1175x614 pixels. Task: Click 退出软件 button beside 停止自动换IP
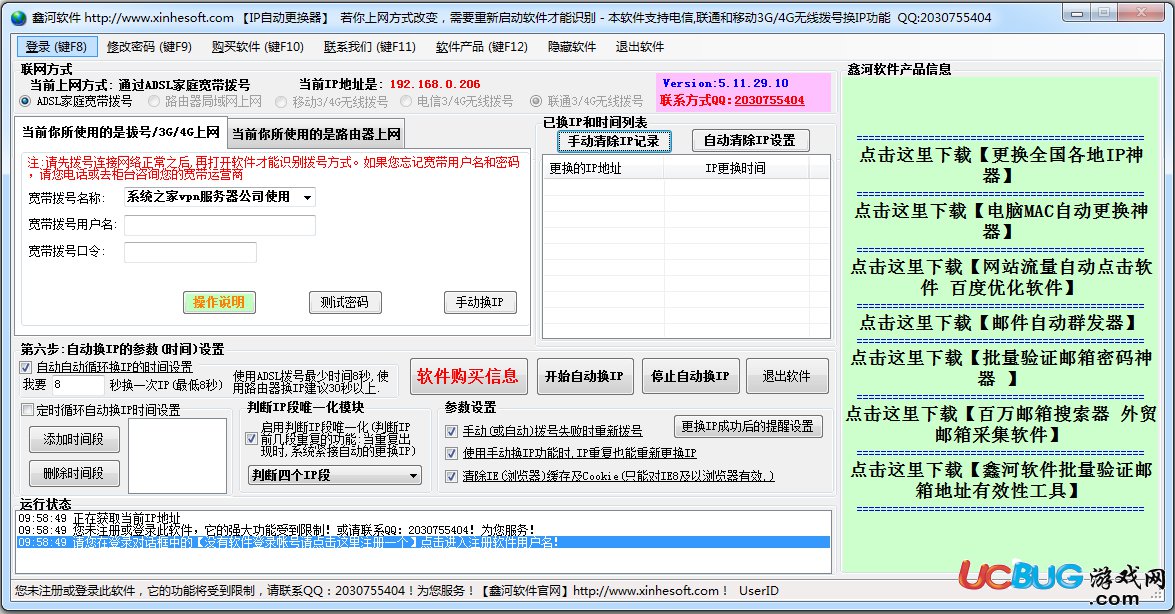coord(787,376)
